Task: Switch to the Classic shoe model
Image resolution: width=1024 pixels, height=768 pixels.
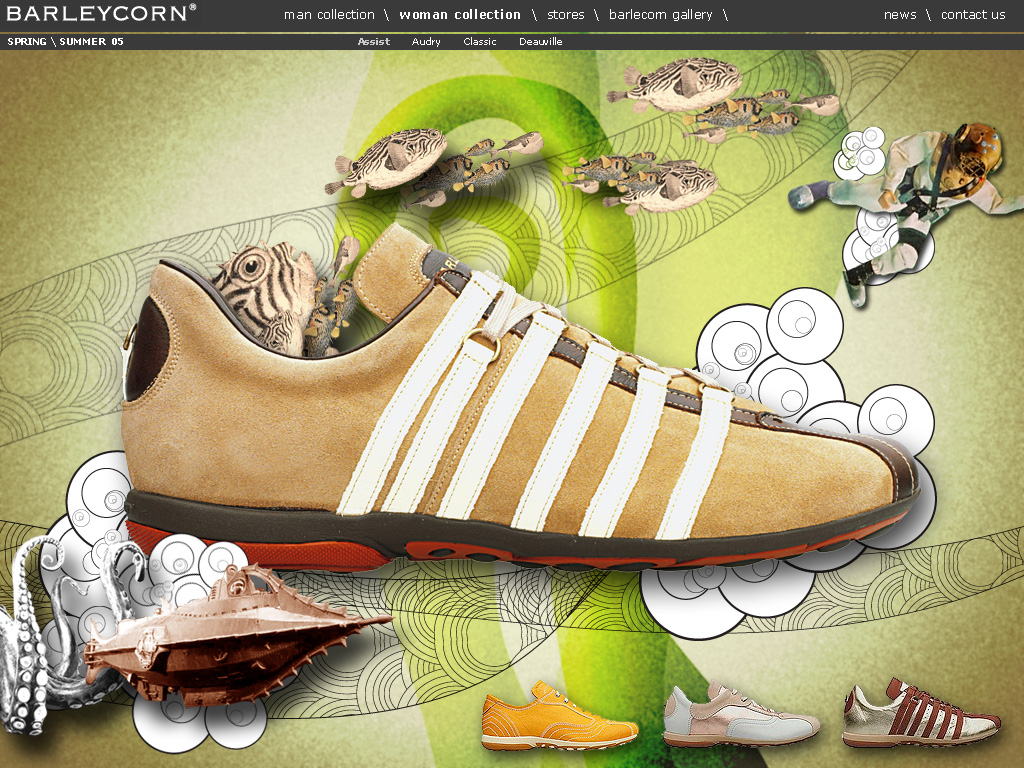Action: coord(480,41)
